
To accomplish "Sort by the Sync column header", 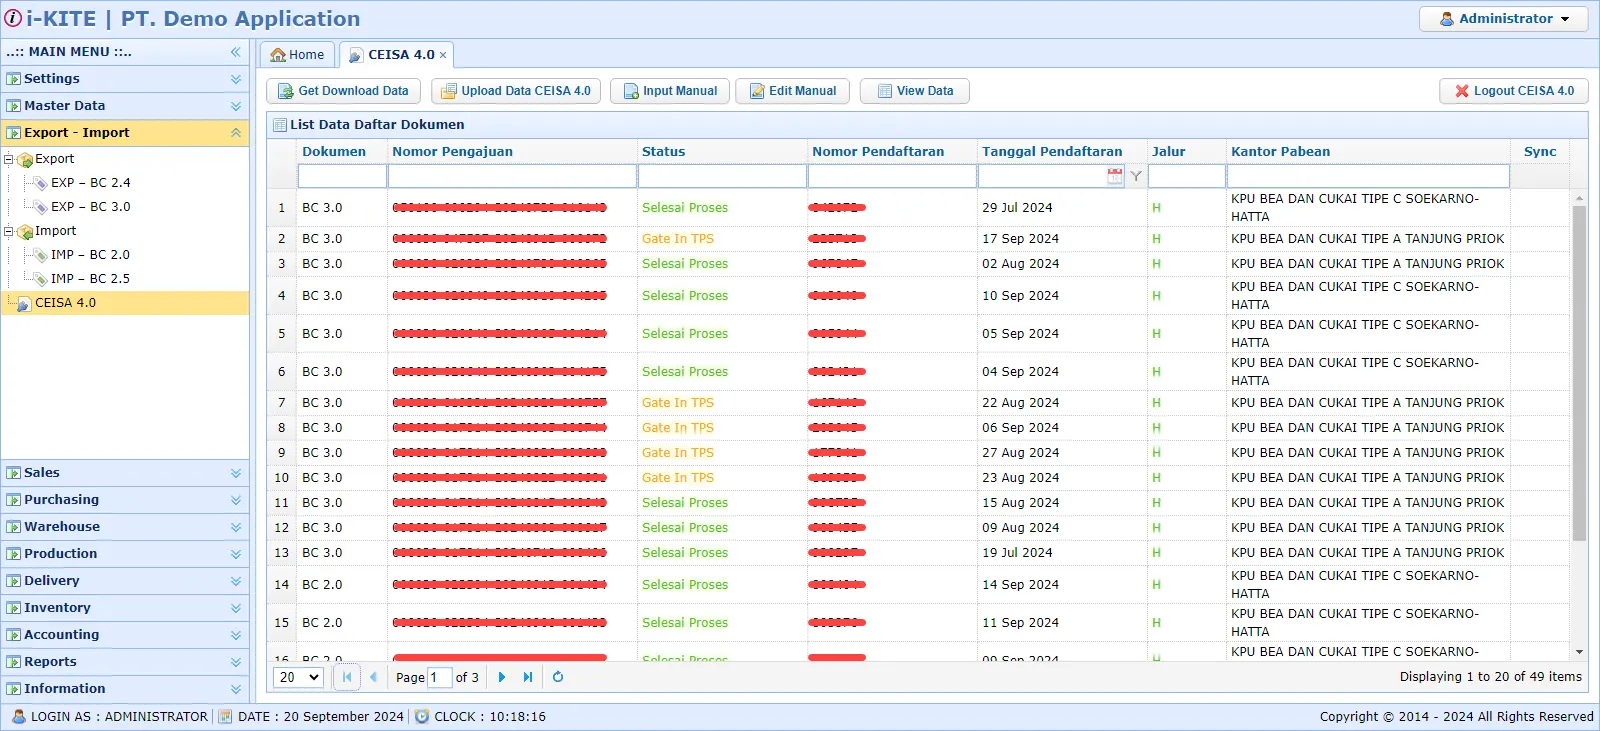I will tap(1540, 152).
